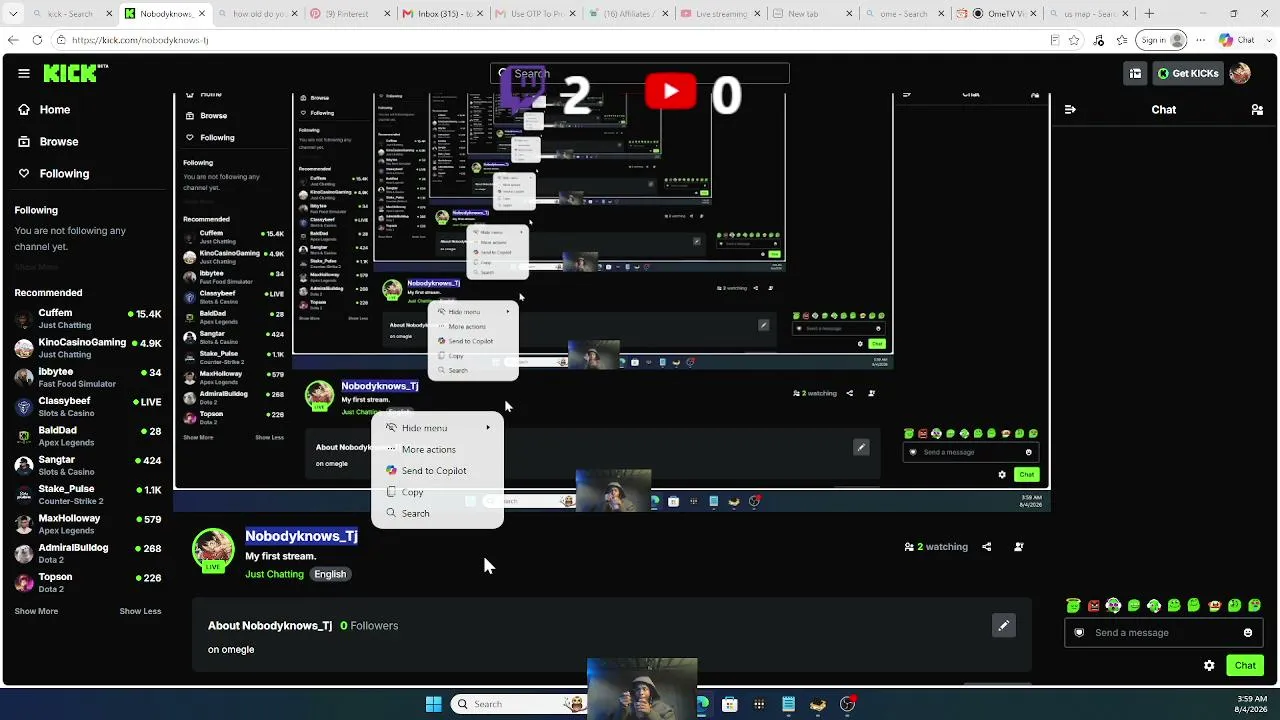Open the emoji picker in message box
Viewport: 1280px width, 720px height.
[x=1248, y=633]
